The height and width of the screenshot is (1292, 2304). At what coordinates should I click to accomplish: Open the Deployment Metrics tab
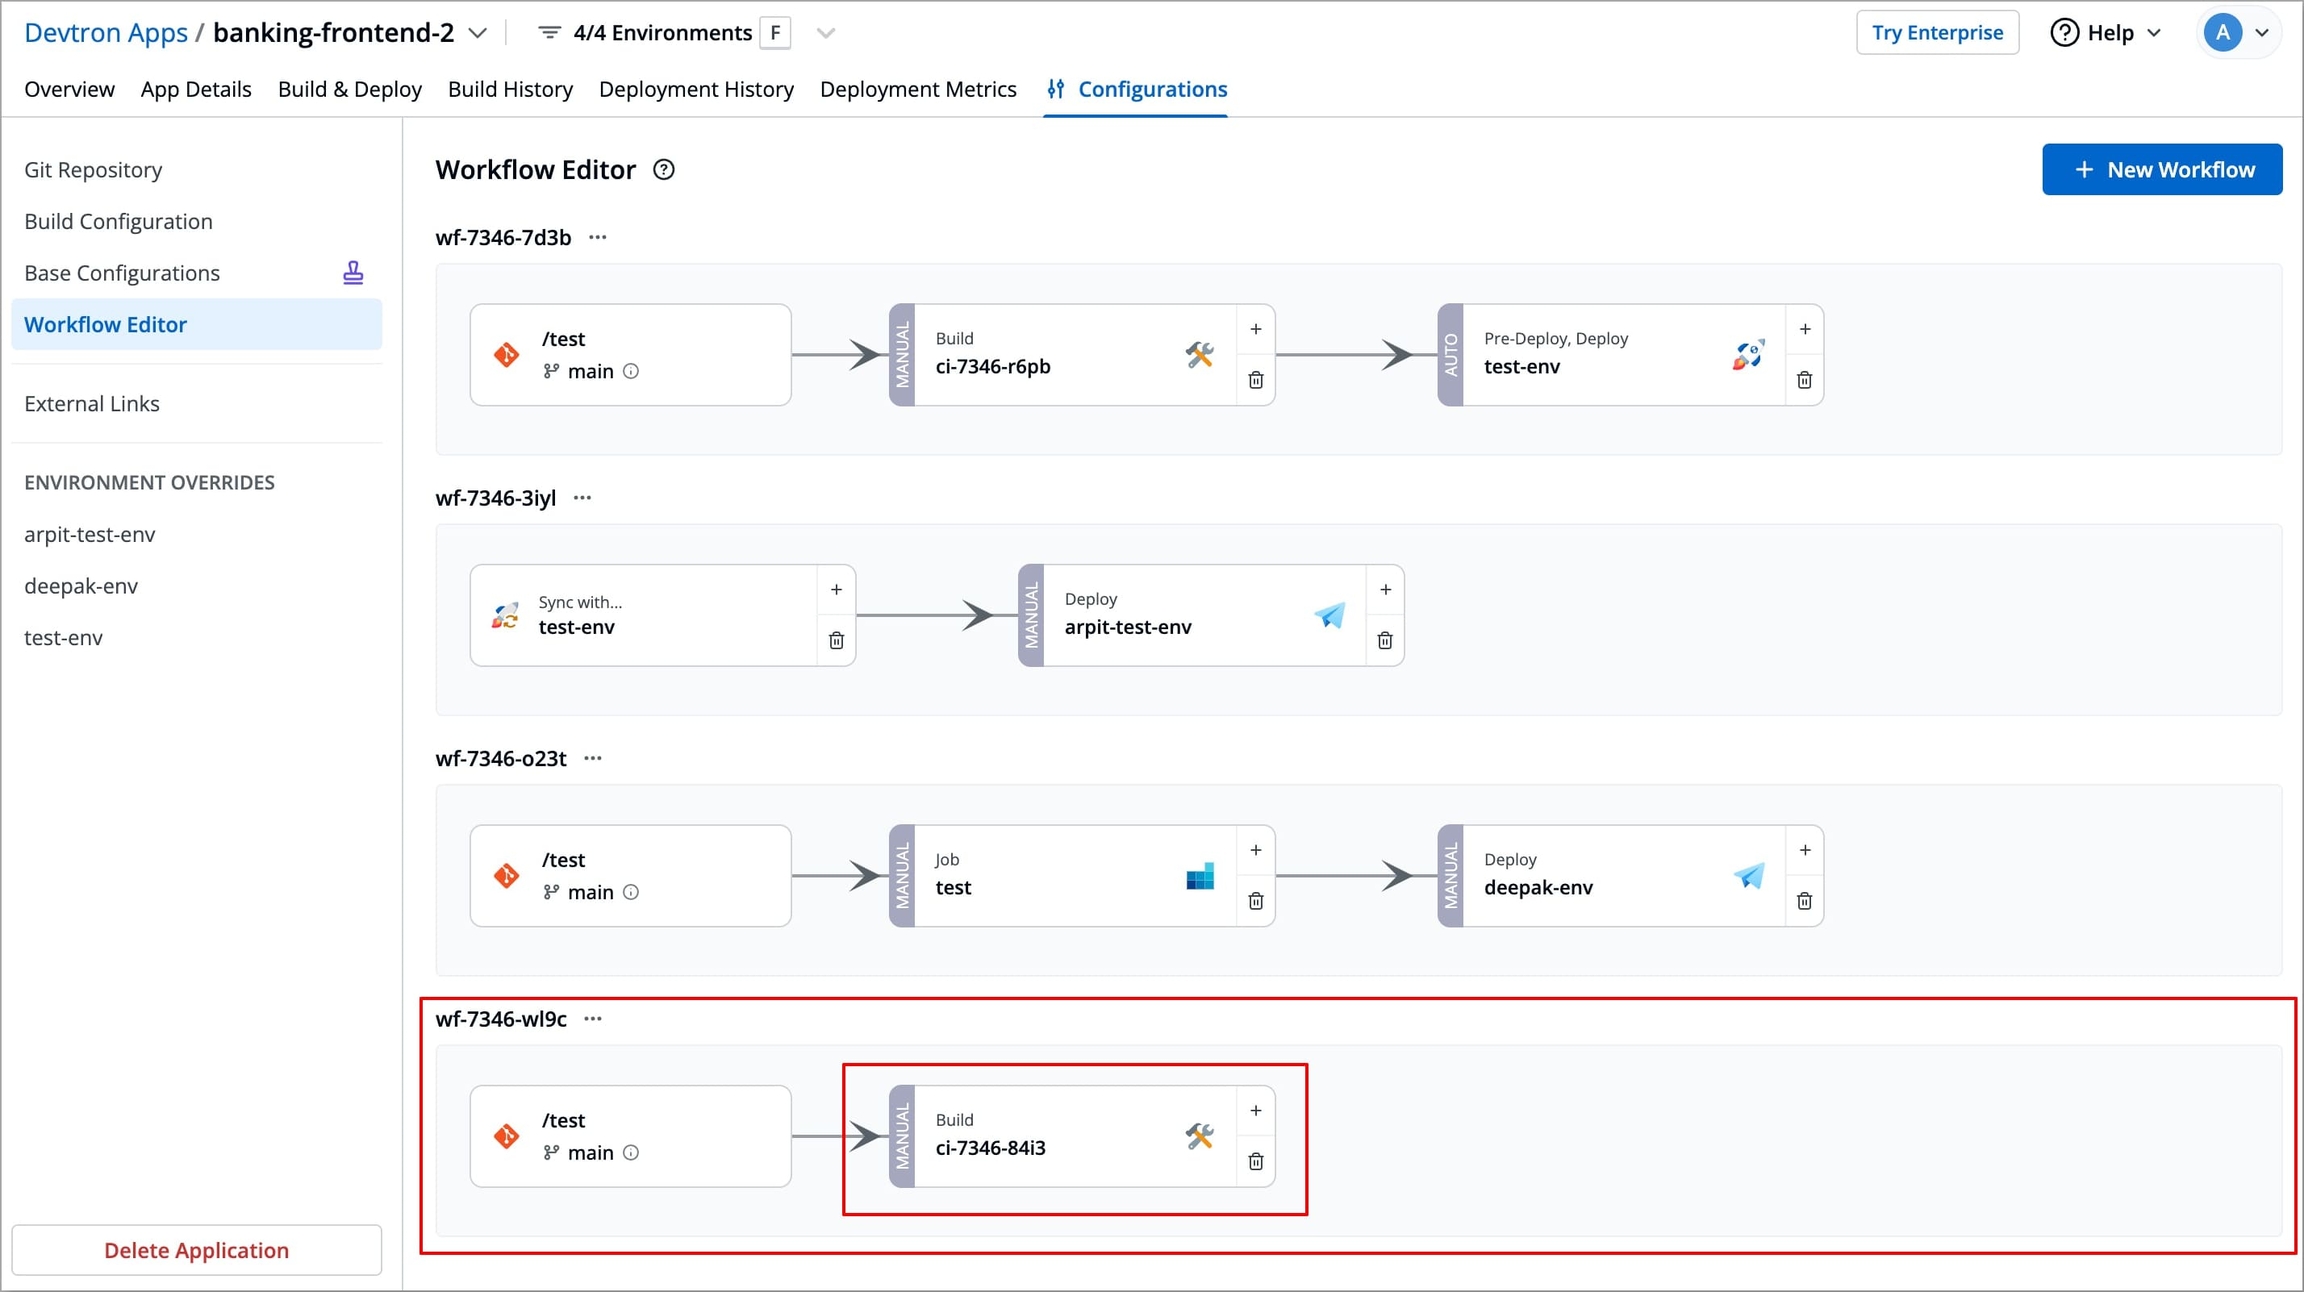[x=917, y=89]
